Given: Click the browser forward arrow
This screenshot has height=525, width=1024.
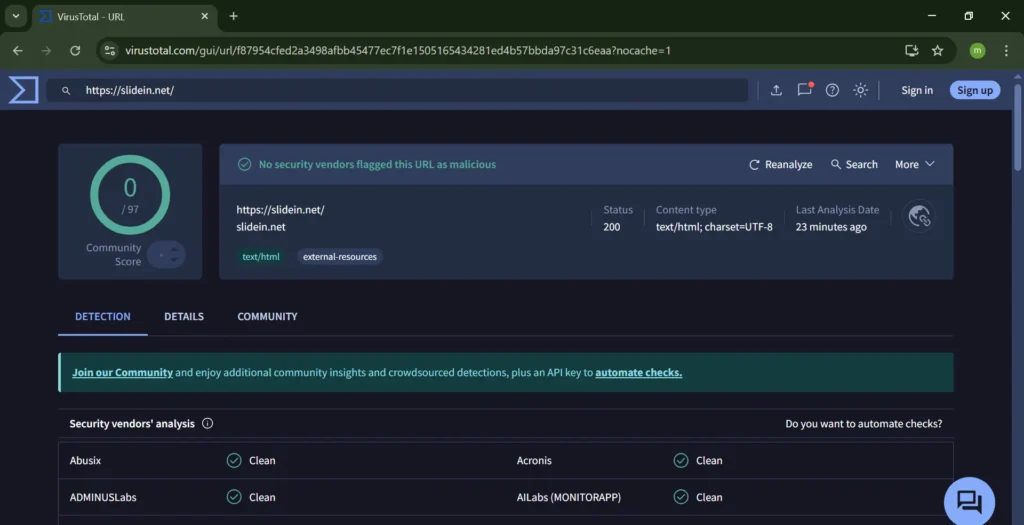Looking at the screenshot, I should 46,50.
